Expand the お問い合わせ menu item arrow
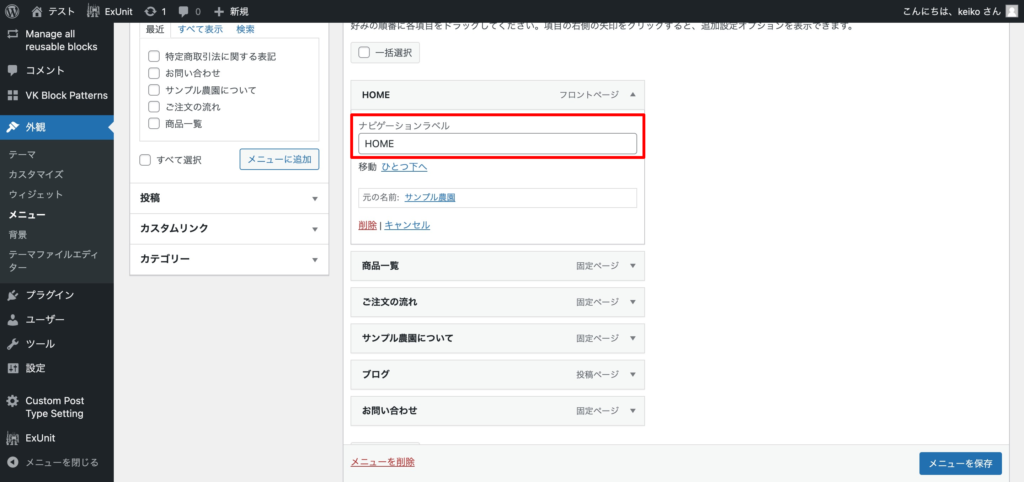The height and width of the screenshot is (482, 1024). click(632, 411)
